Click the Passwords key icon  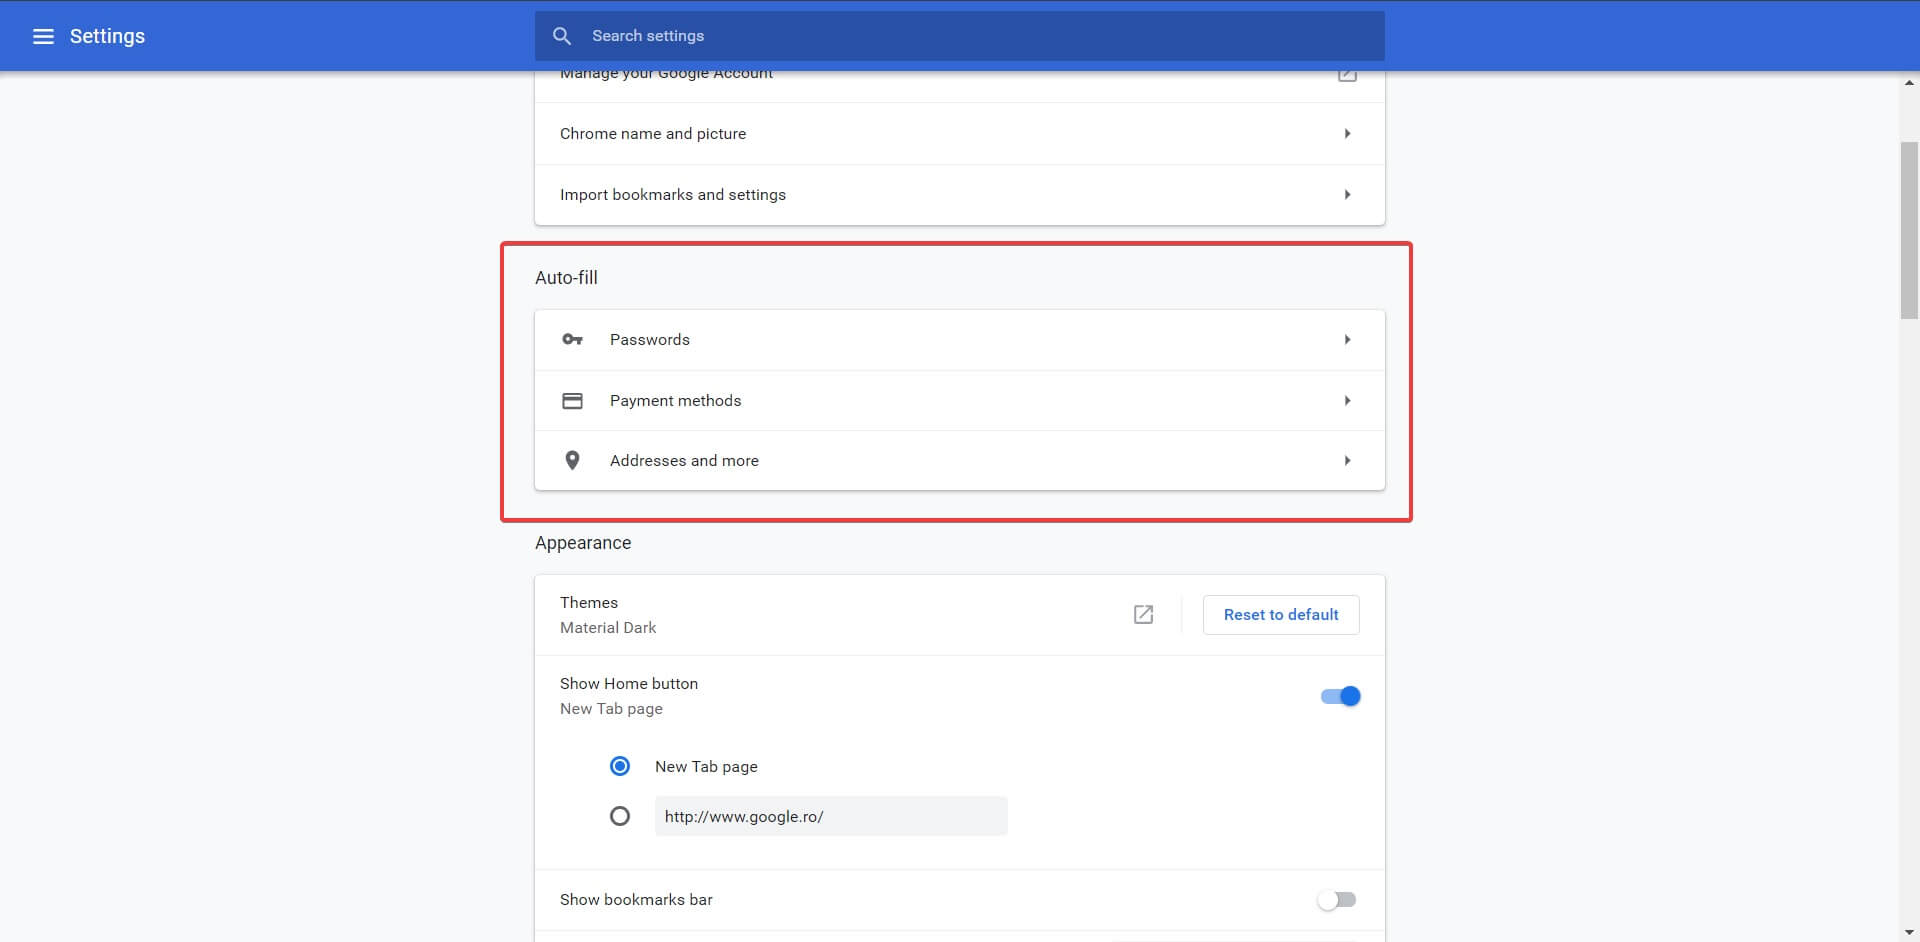(x=572, y=340)
